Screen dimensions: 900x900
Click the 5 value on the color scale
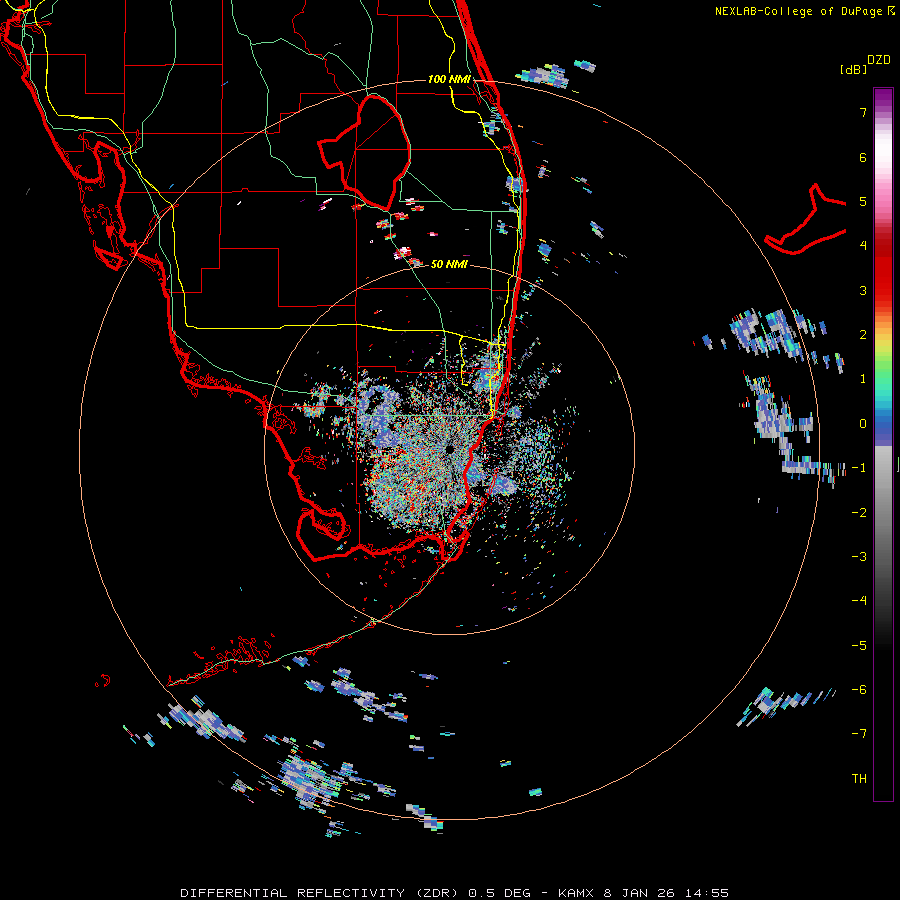coord(863,201)
